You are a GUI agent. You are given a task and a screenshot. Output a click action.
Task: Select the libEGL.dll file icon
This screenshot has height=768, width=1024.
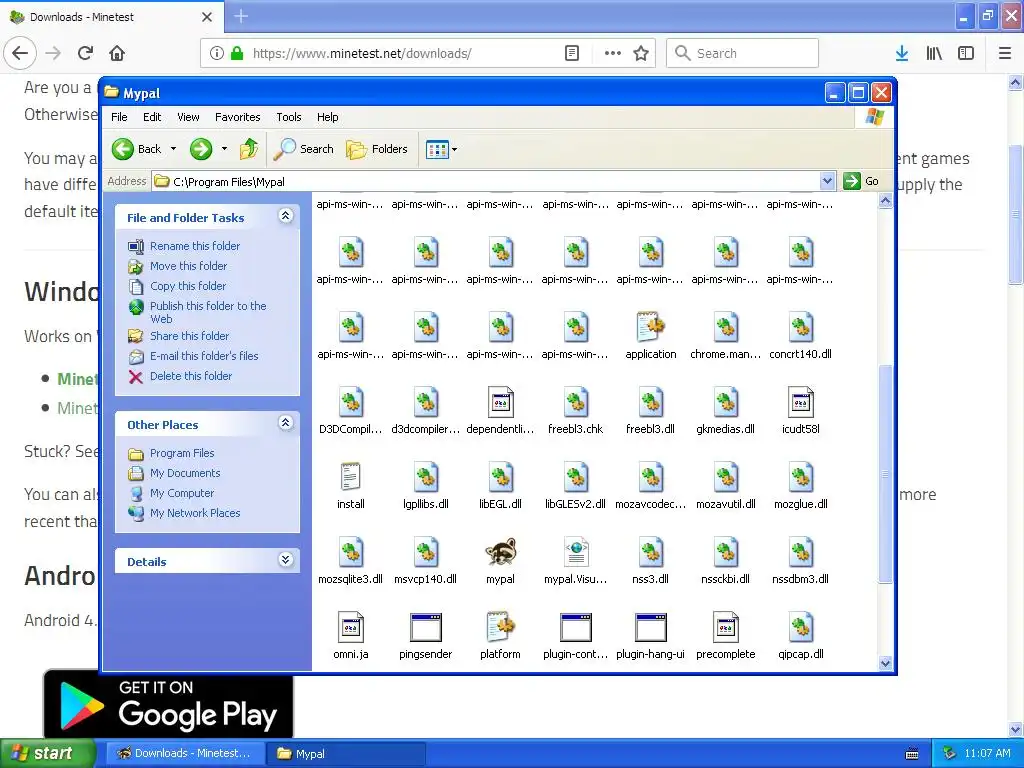coord(500,477)
